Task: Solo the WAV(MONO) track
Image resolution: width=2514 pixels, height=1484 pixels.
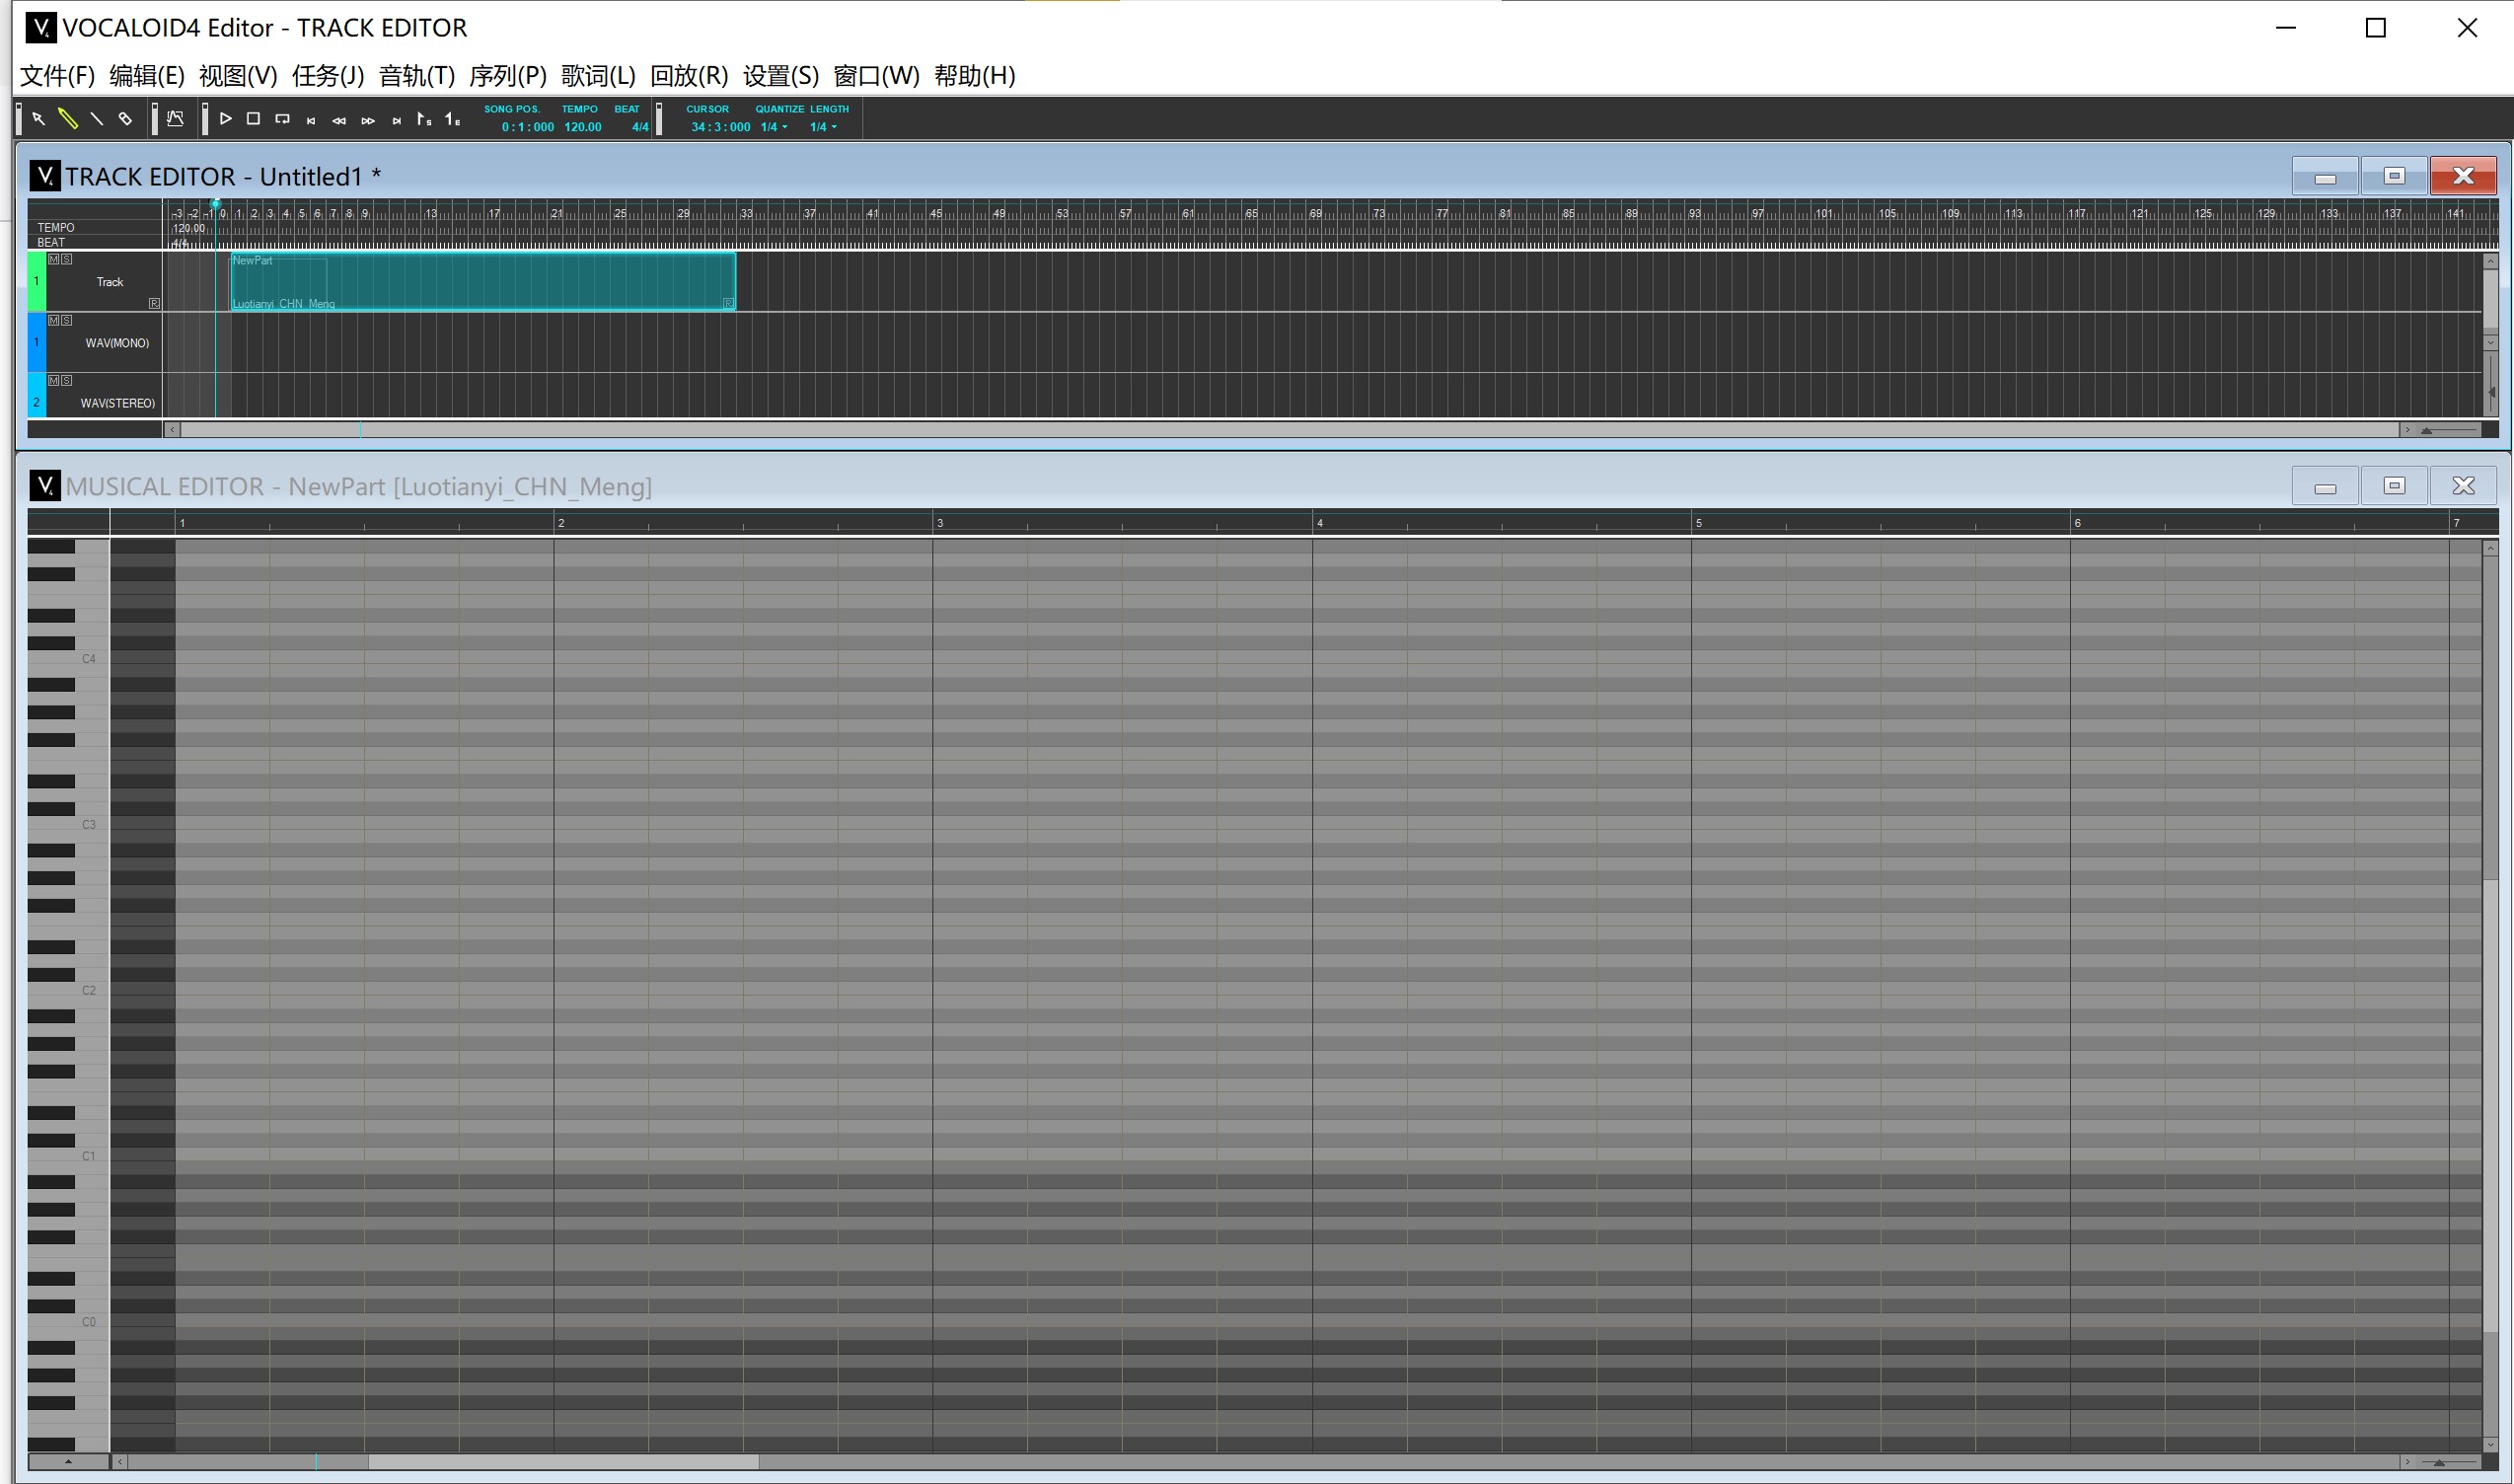Action: [66, 320]
